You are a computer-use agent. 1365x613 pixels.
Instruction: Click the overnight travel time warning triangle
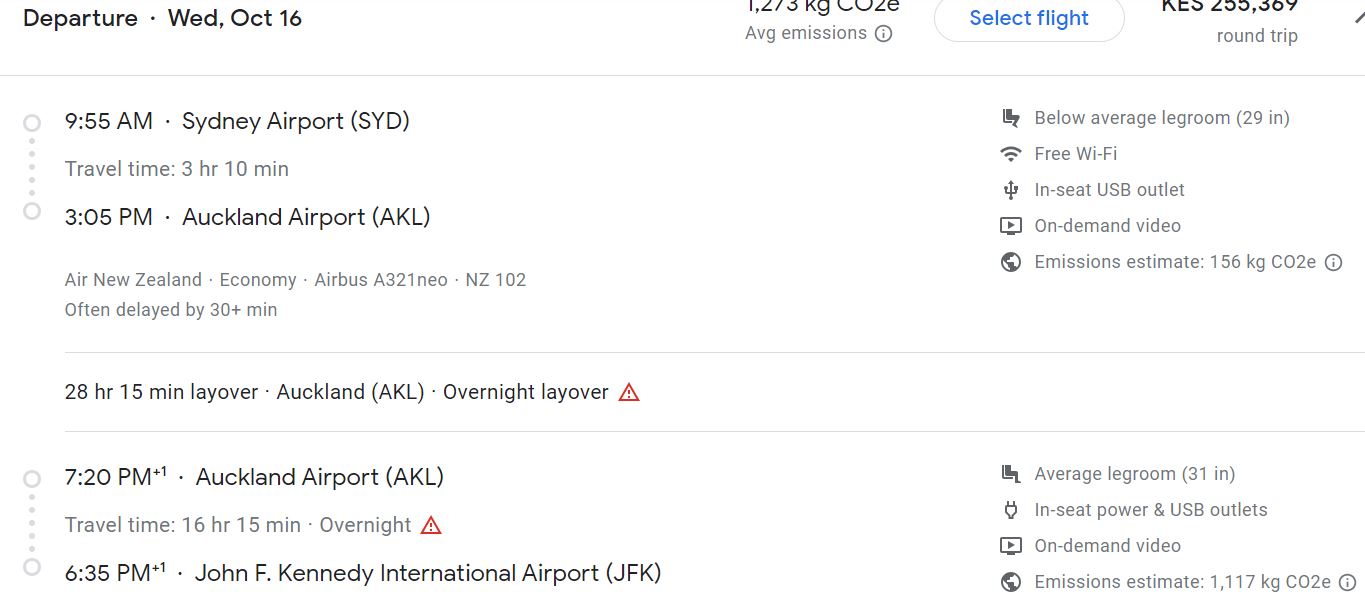(x=431, y=524)
